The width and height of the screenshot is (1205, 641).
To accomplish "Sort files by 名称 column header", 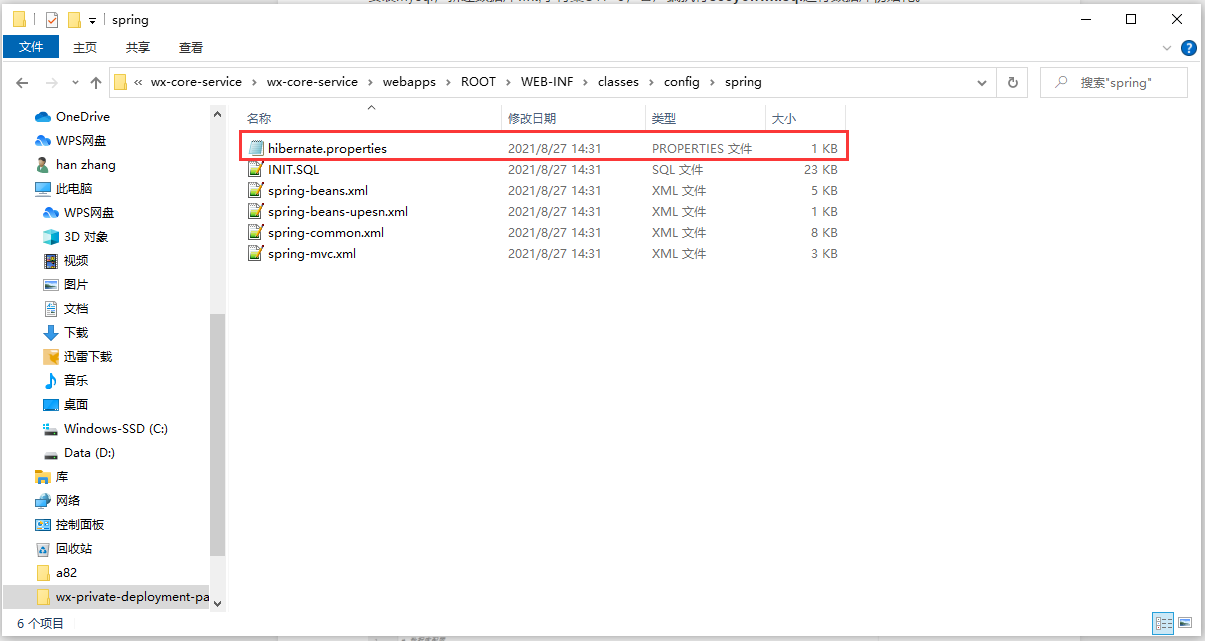I will (x=259, y=119).
